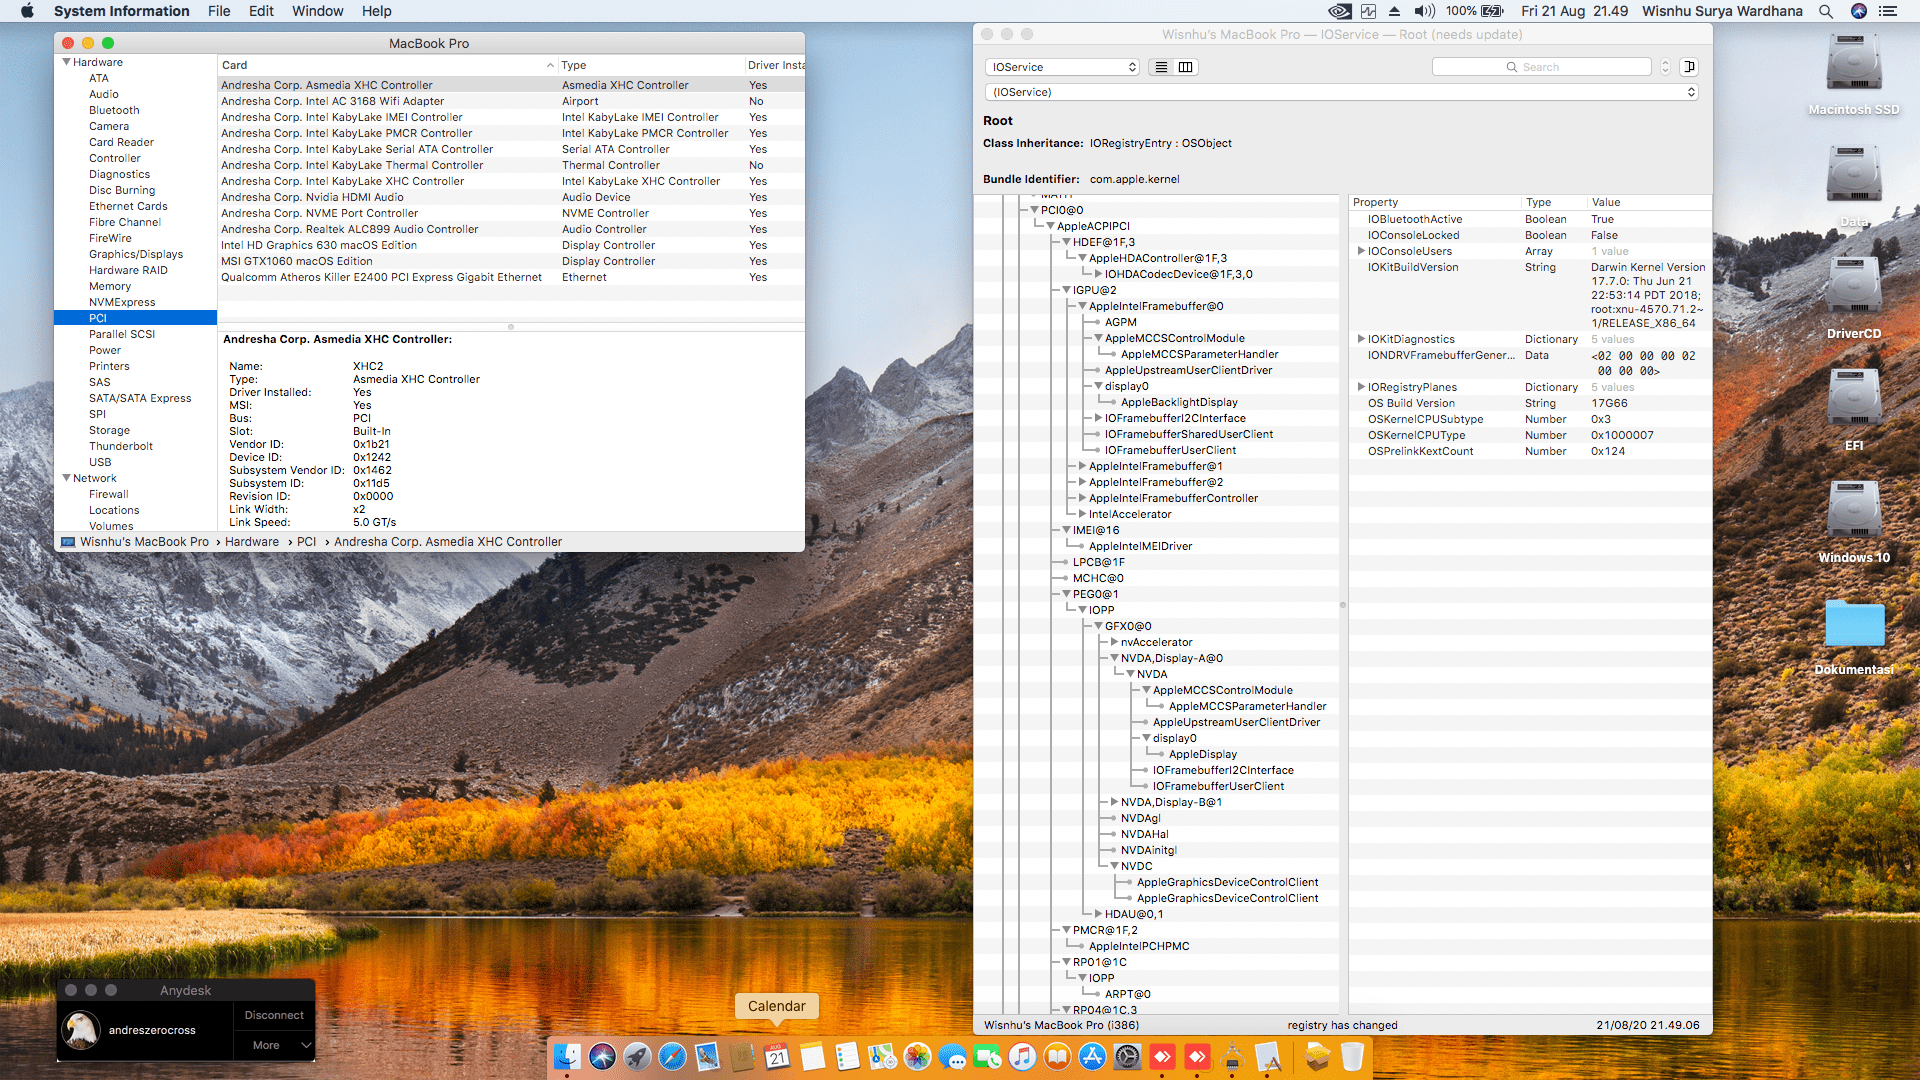Click the sidebar toggle icon beside search
Viewport: 1920px width, 1080px height.
point(1689,67)
